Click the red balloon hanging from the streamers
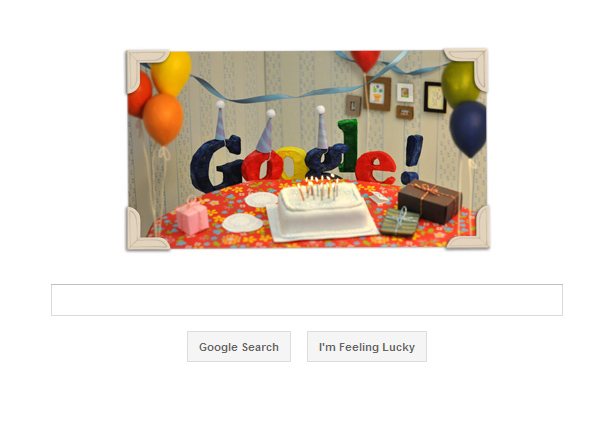The height and width of the screenshot is (425, 616). click(x=365, y=60)
